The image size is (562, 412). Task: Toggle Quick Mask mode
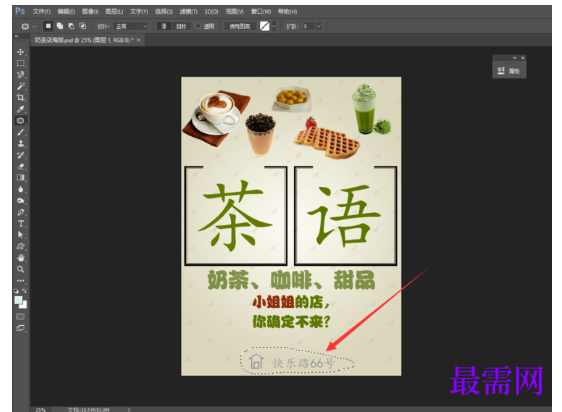point(20,317)
